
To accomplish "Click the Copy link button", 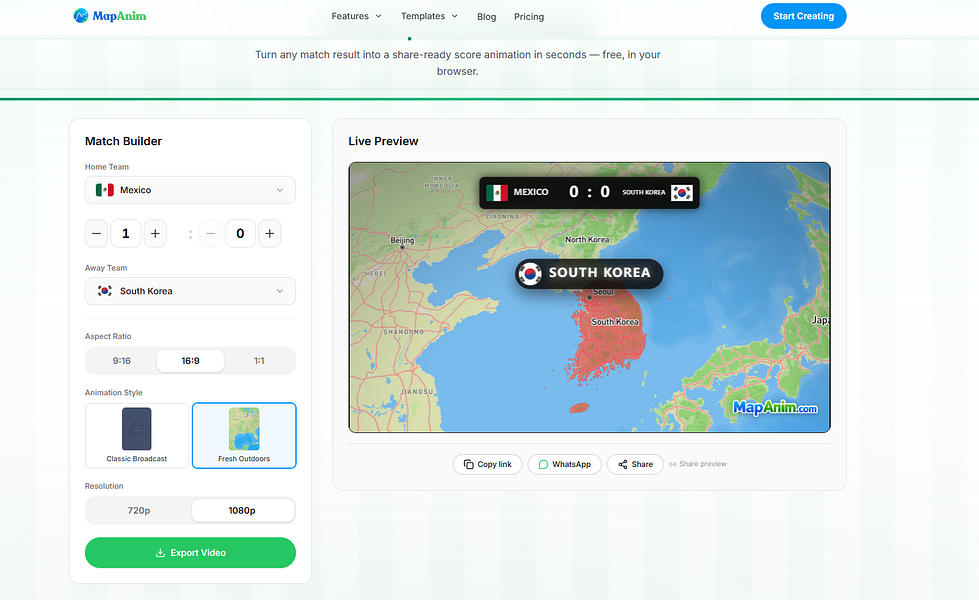I will [x=488, y=465].
